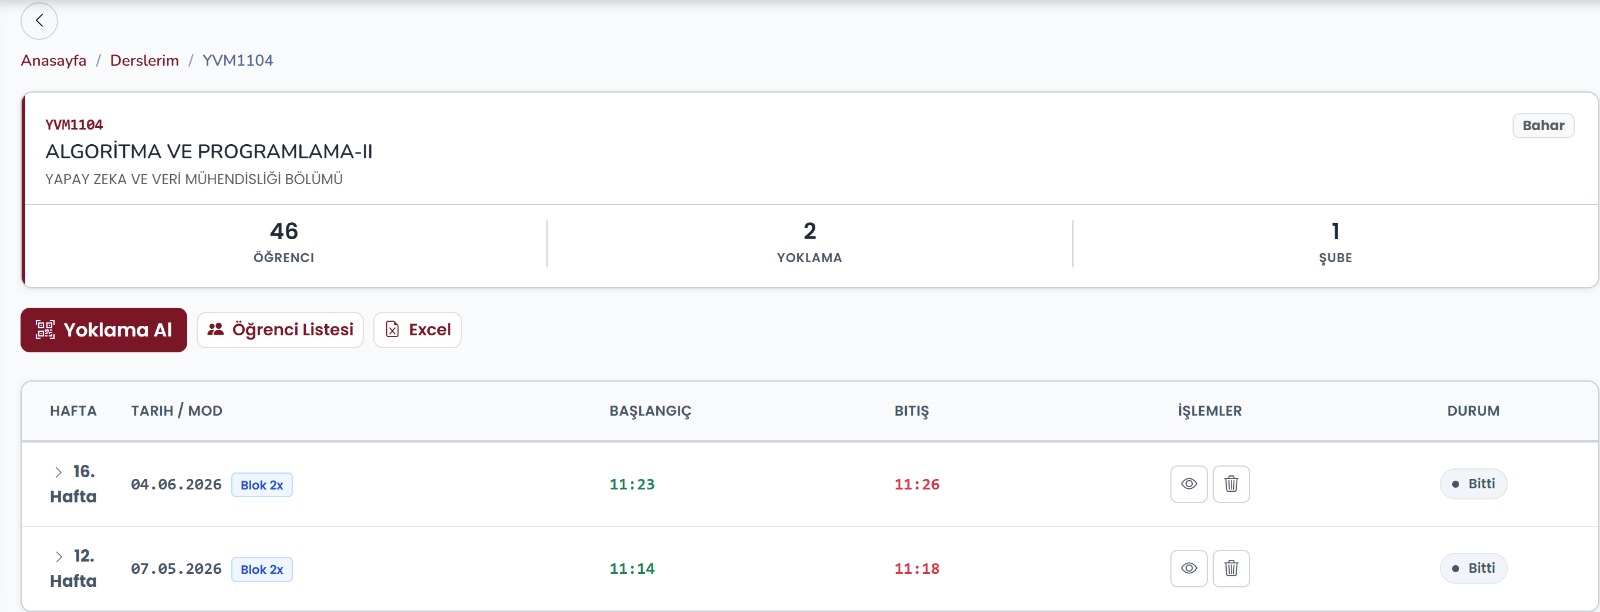Delete the 12. Hafta attendance record
The image size is (1600, 612).
1231,568
